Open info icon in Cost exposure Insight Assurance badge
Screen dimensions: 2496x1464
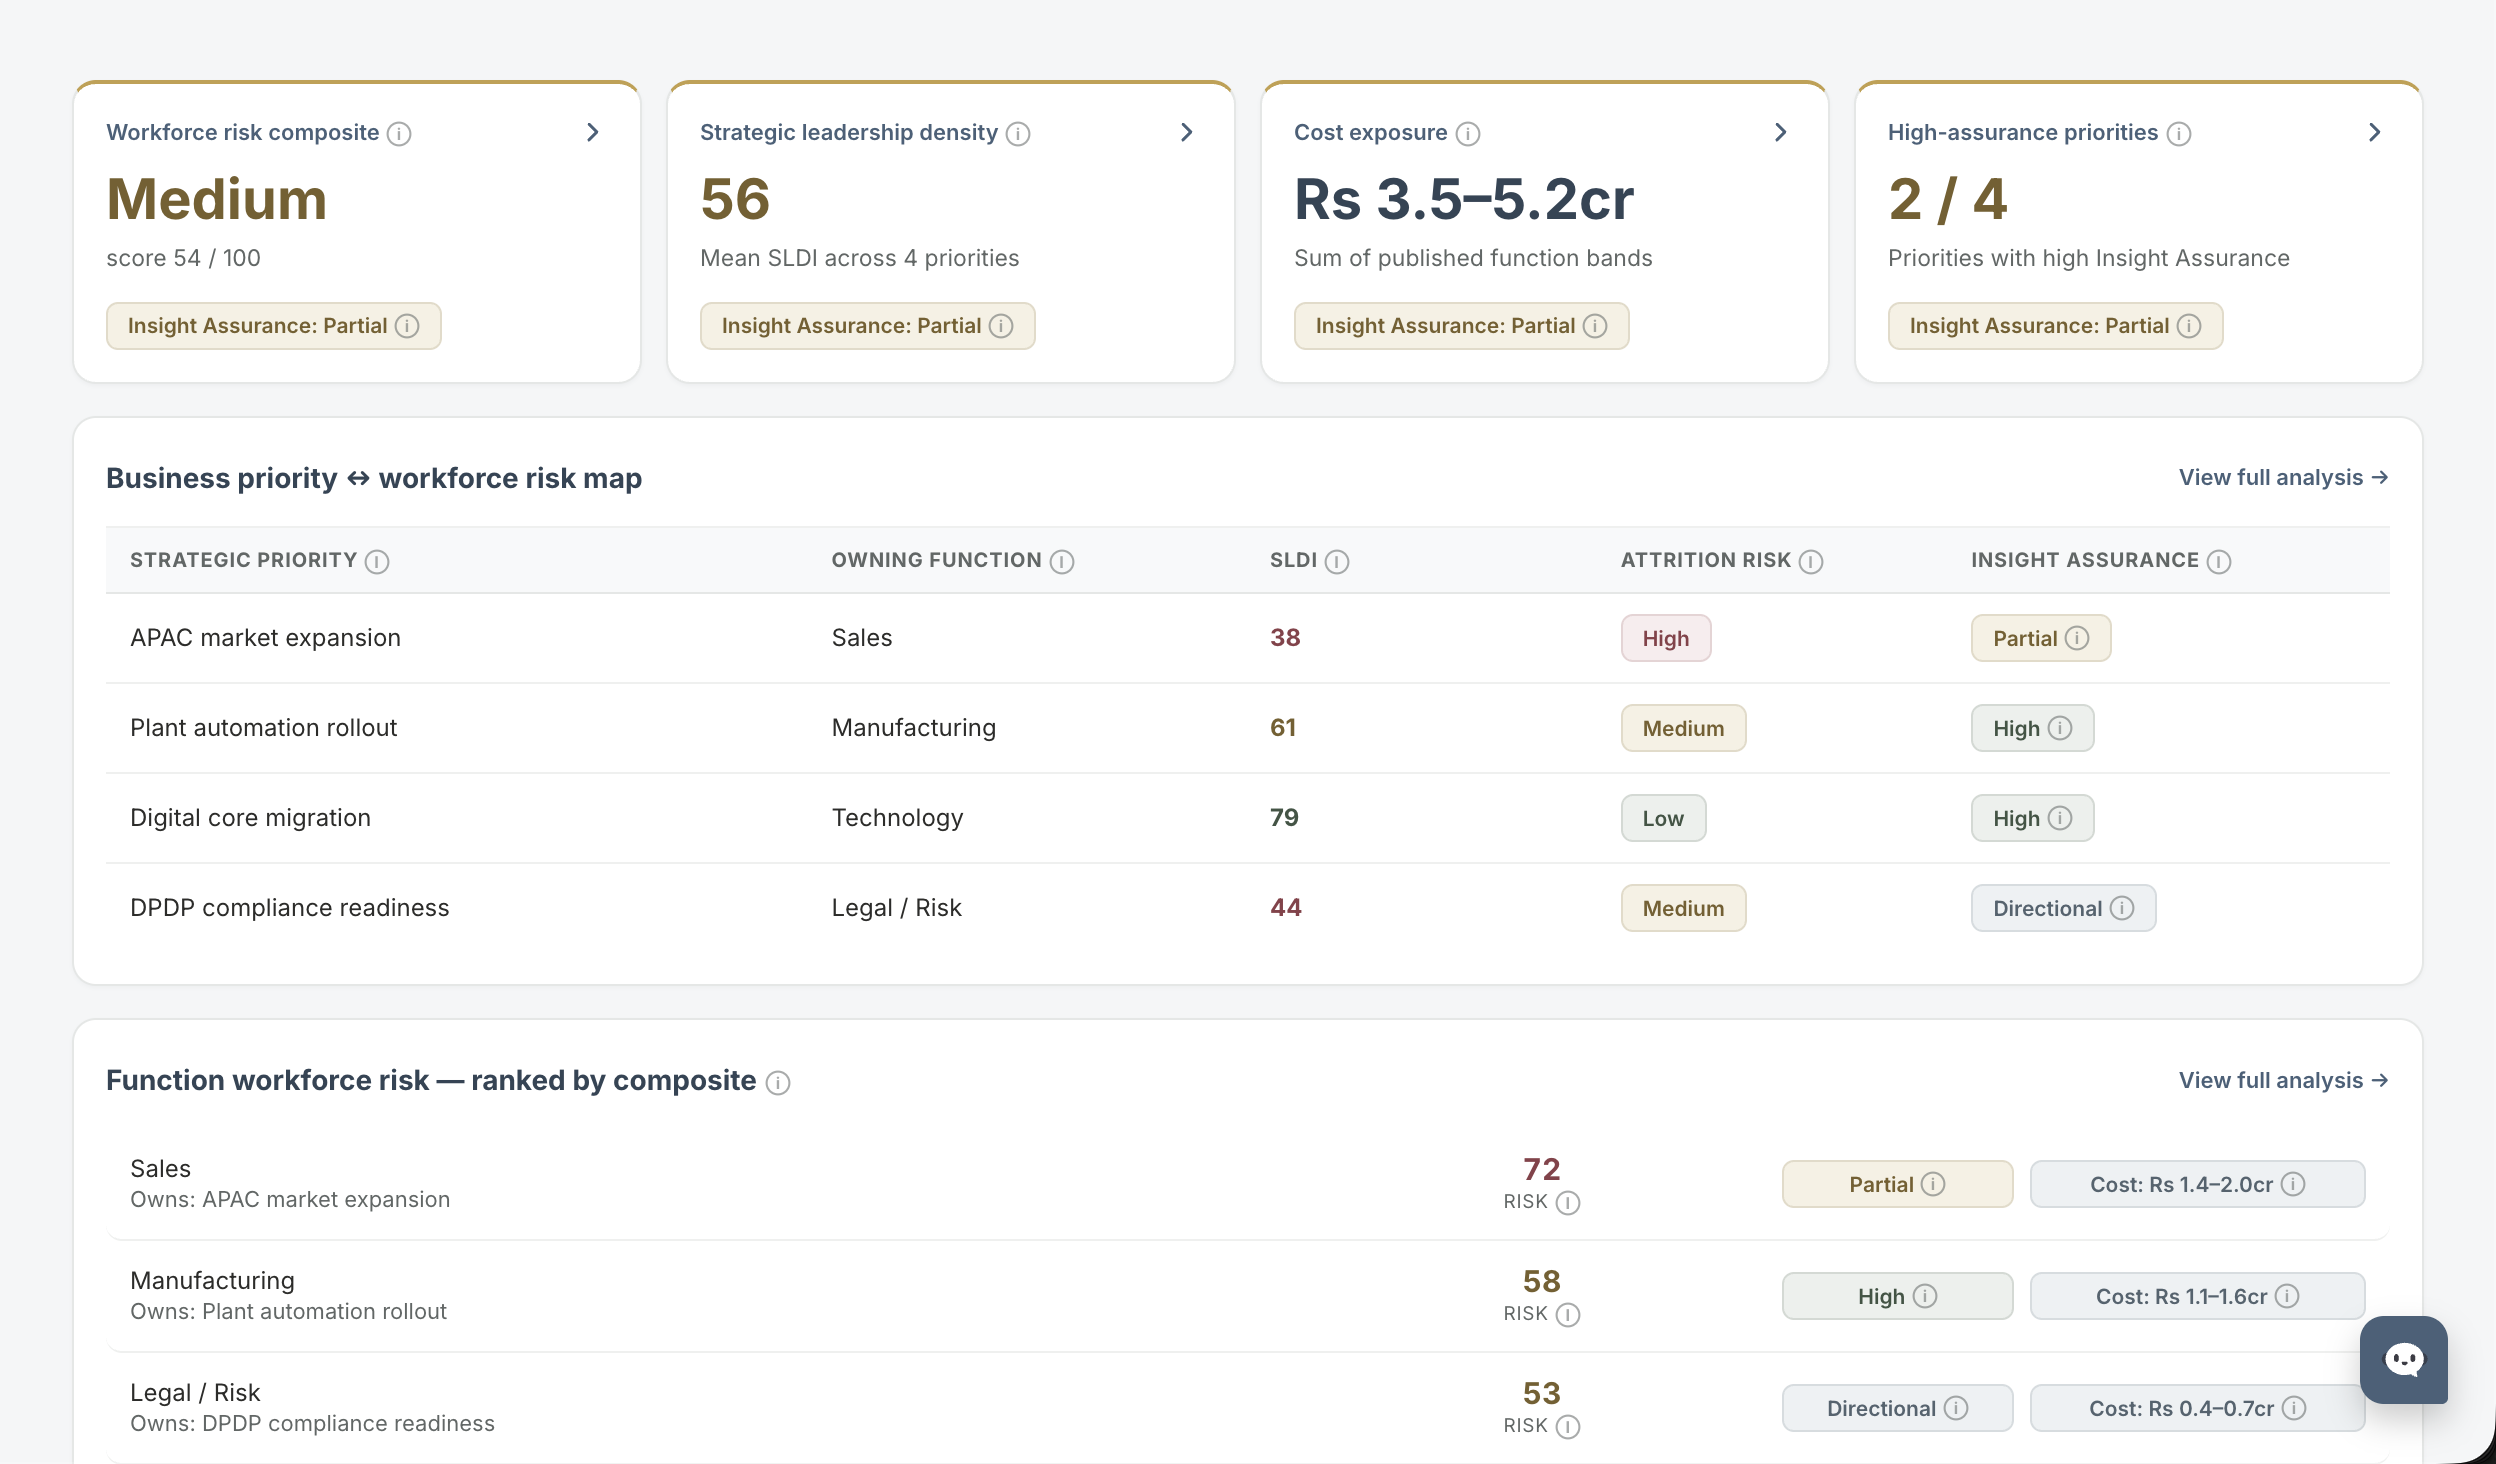(1595, 326)
